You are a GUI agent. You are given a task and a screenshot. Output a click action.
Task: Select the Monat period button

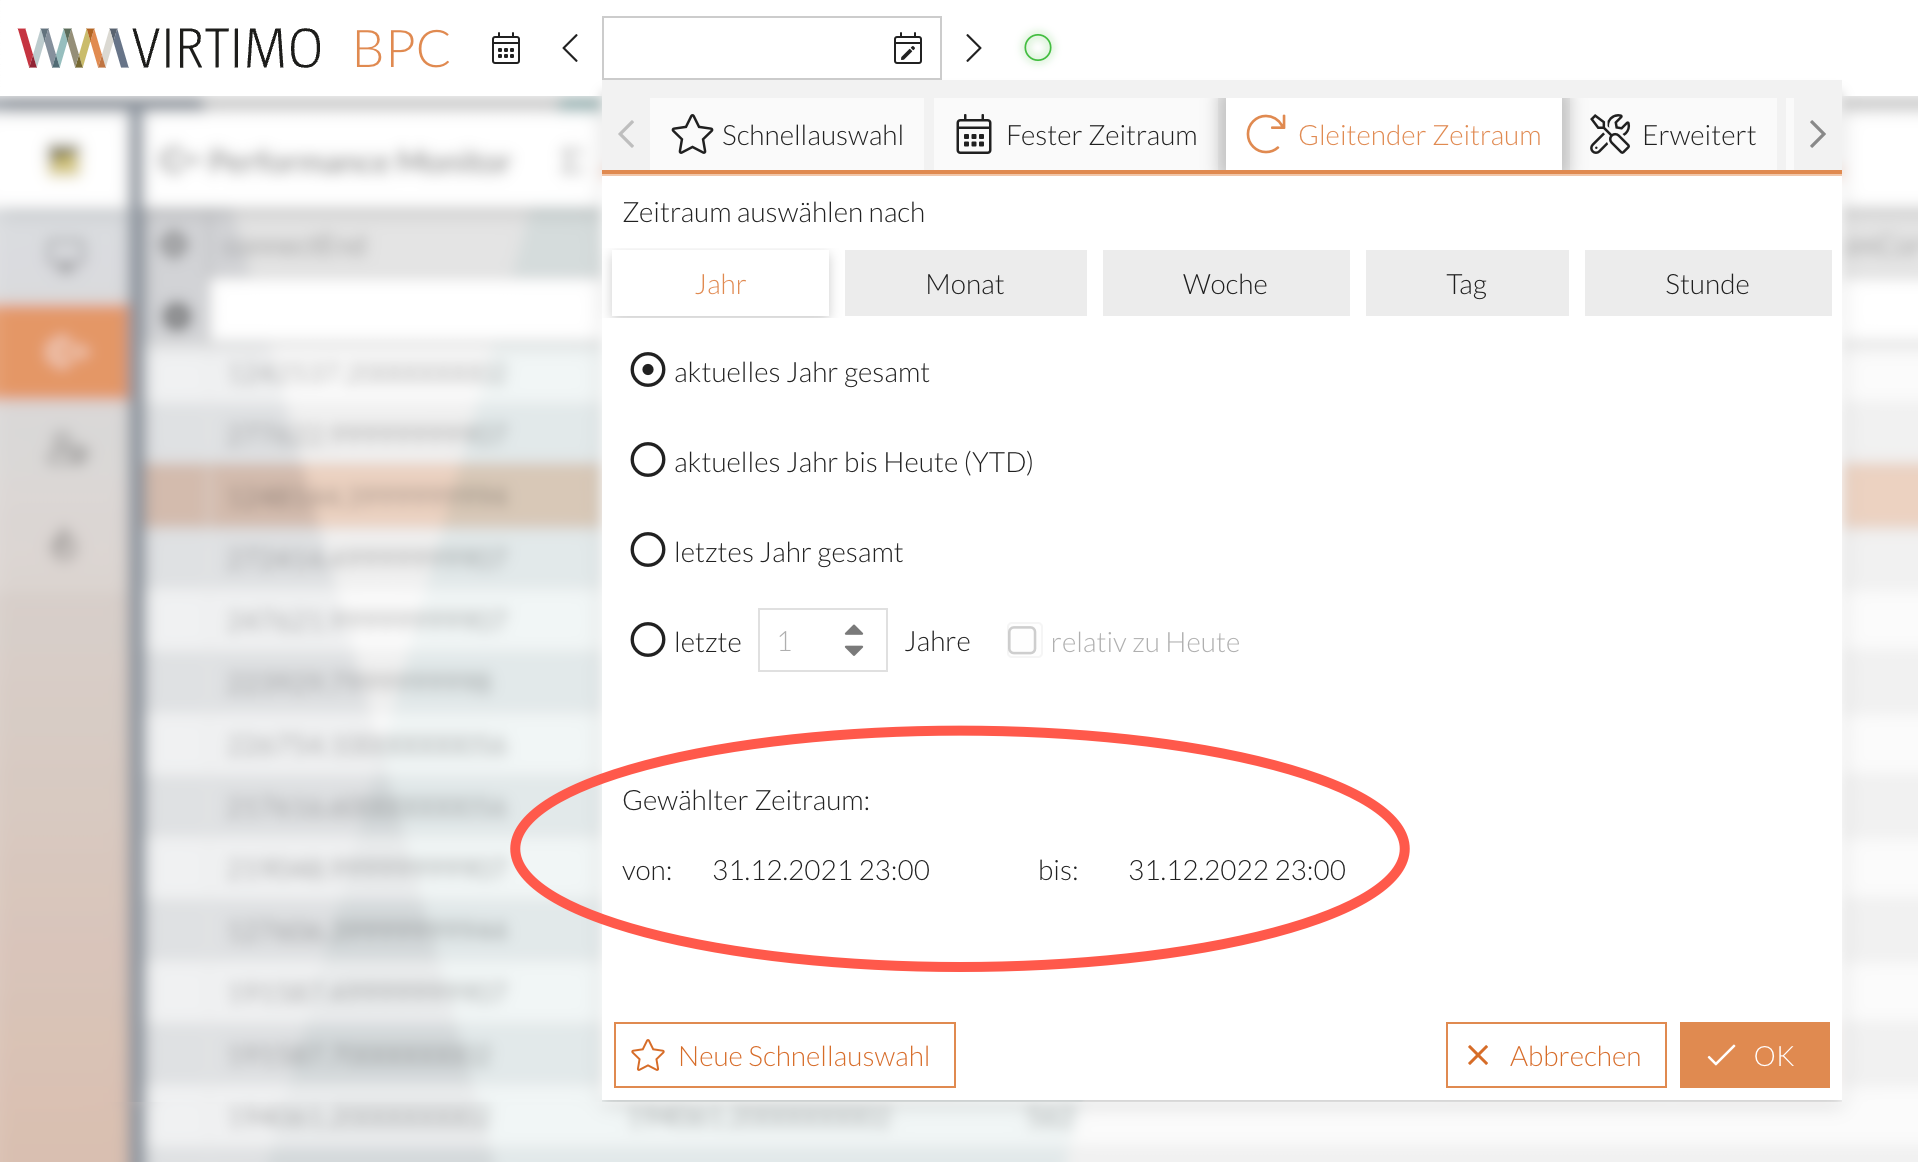965,284
